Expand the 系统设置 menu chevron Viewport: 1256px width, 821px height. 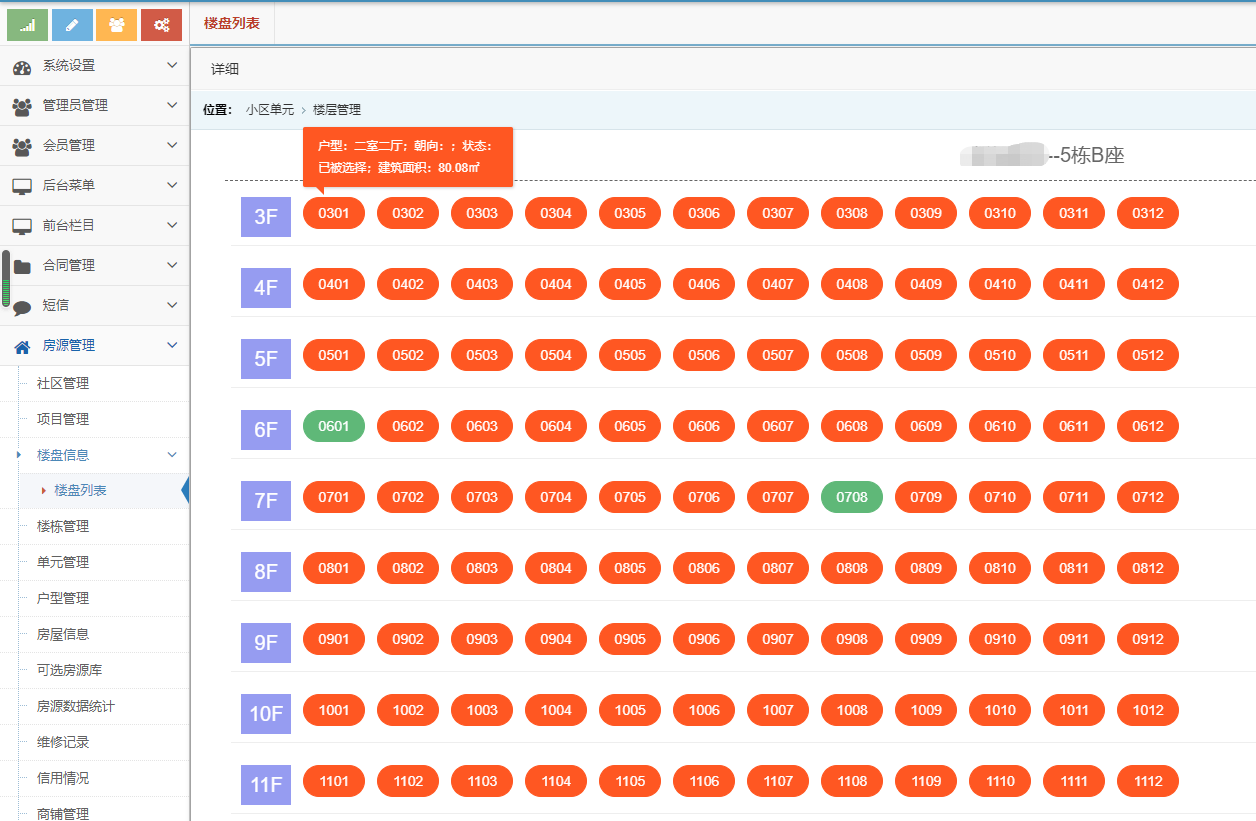pos(172,65)
